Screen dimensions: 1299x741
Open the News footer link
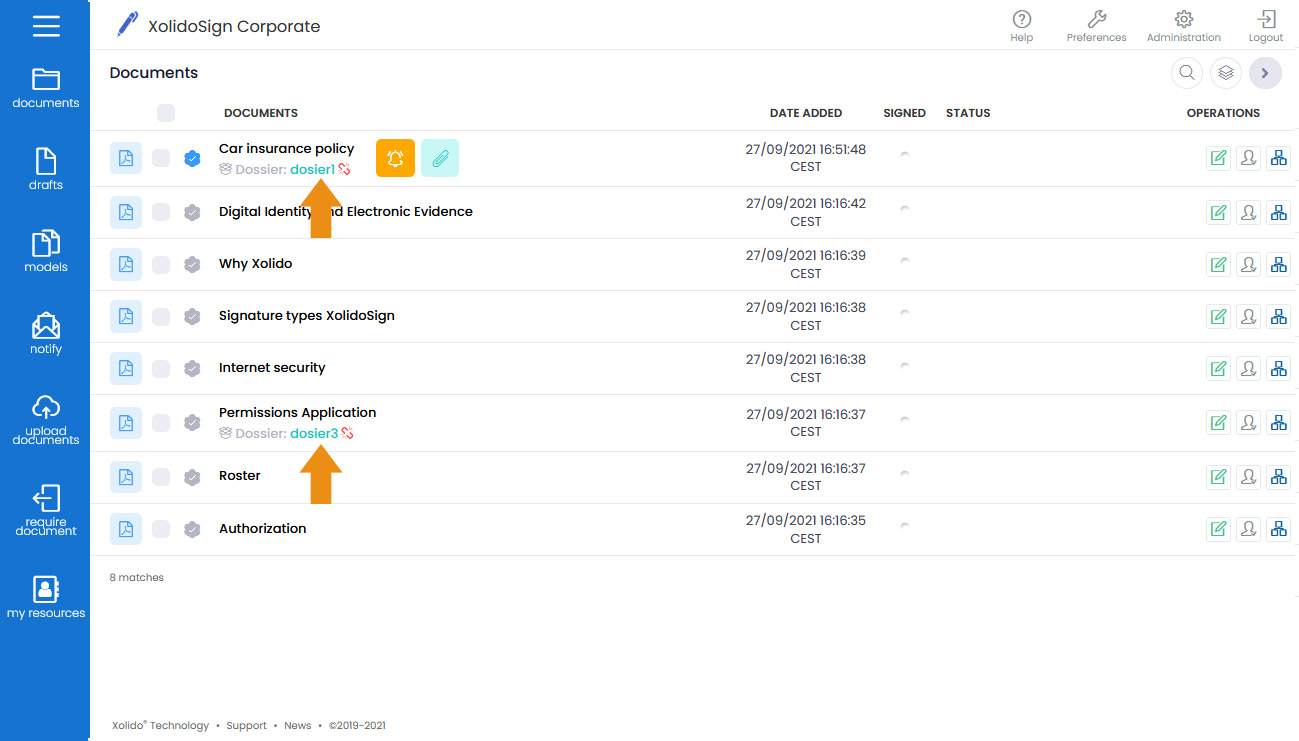pos(298,726)
